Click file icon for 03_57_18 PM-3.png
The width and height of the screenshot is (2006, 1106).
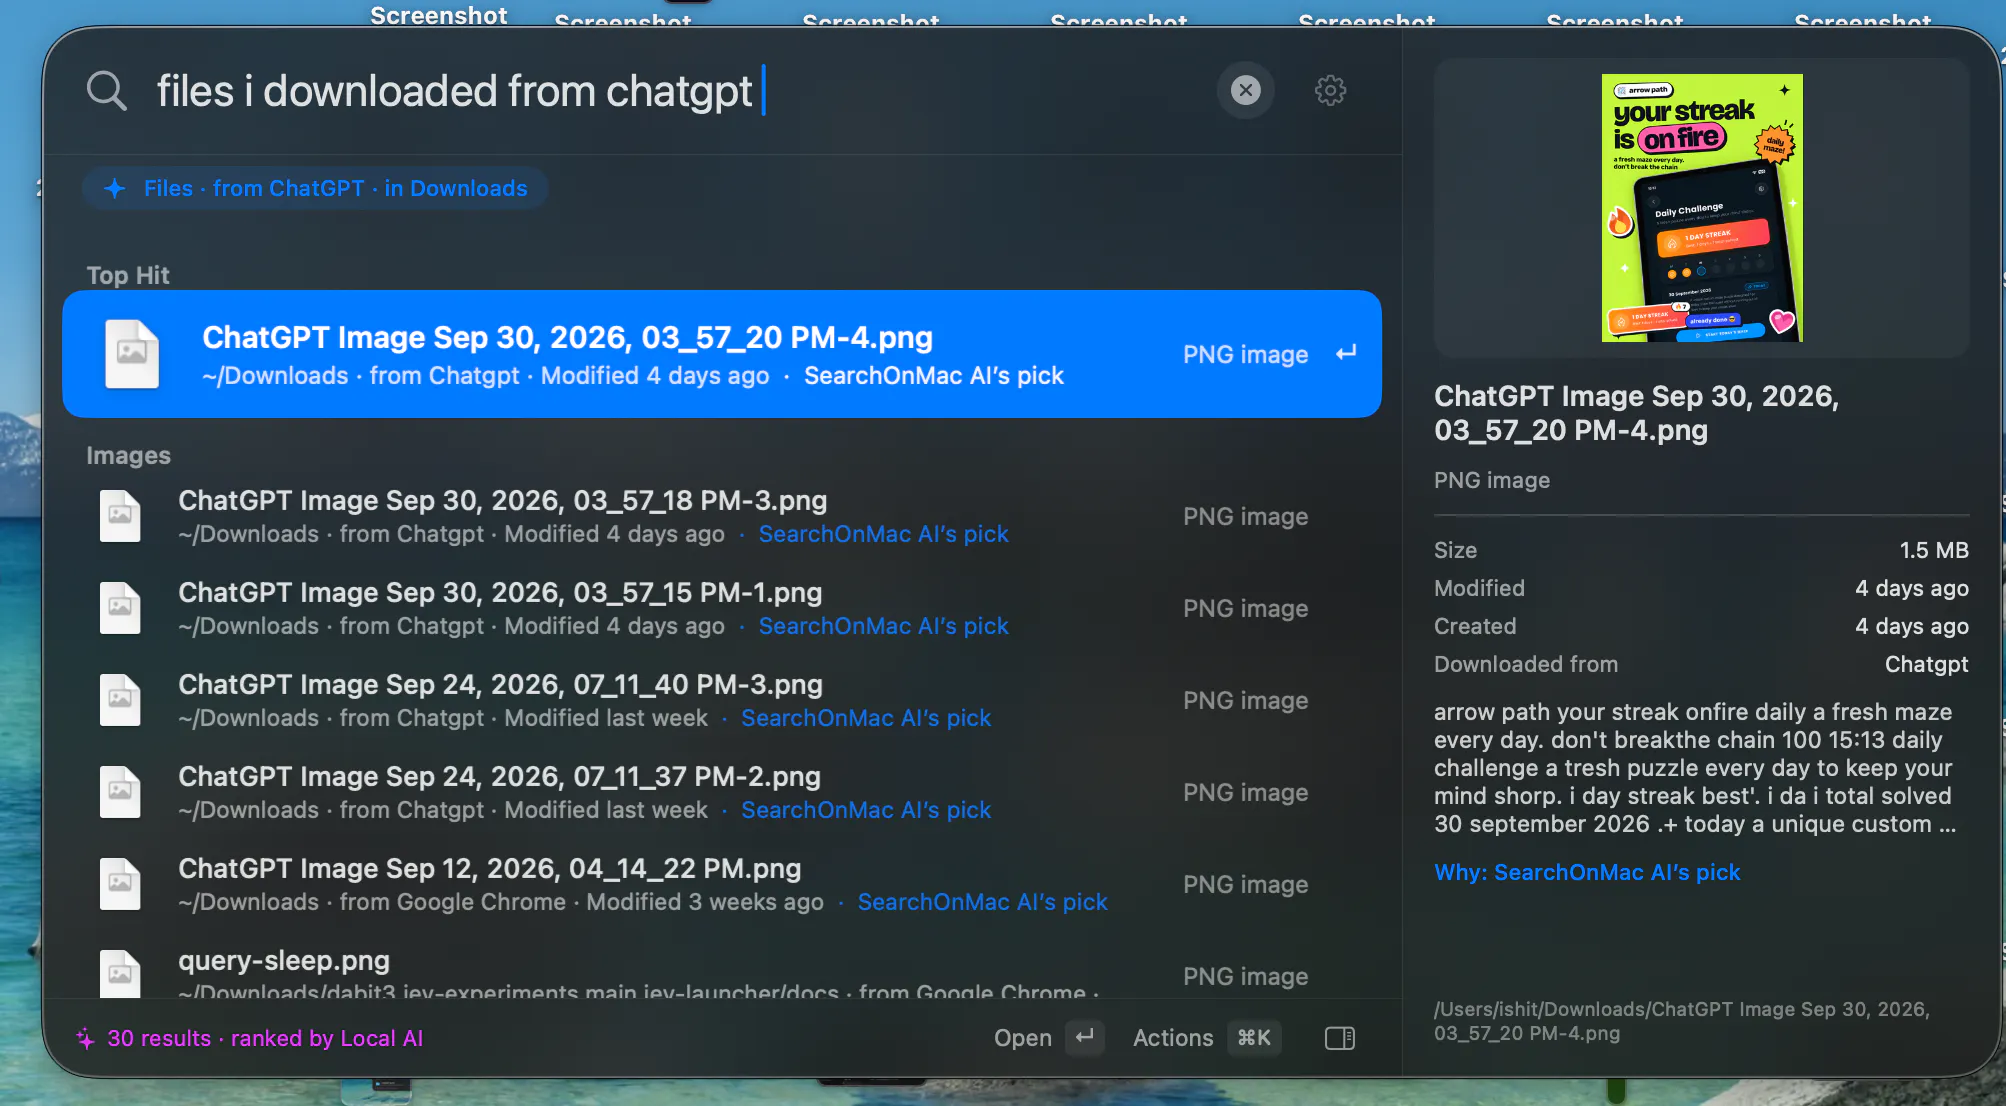pos(120,516)
